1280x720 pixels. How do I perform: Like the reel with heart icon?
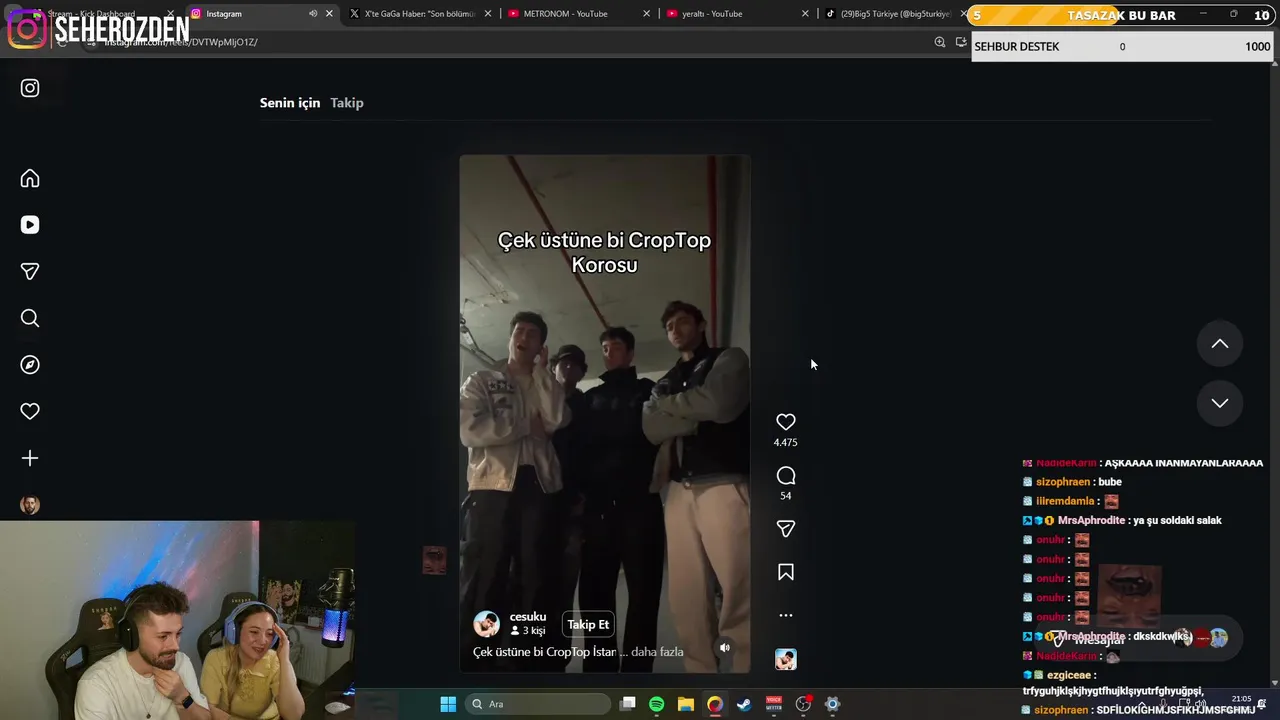786,422
